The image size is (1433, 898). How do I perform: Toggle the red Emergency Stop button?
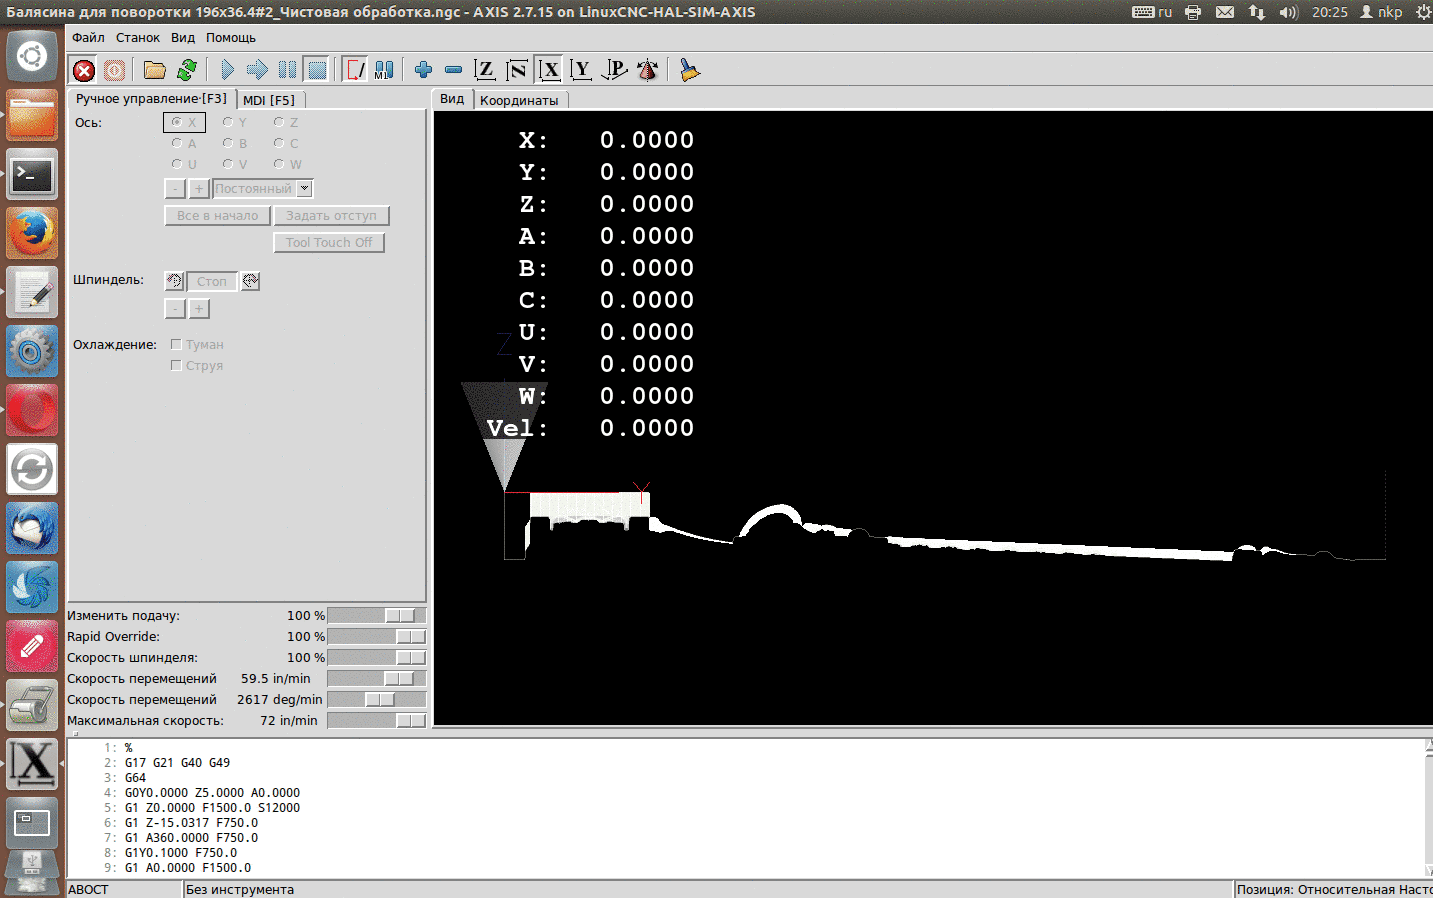point(84,70)
